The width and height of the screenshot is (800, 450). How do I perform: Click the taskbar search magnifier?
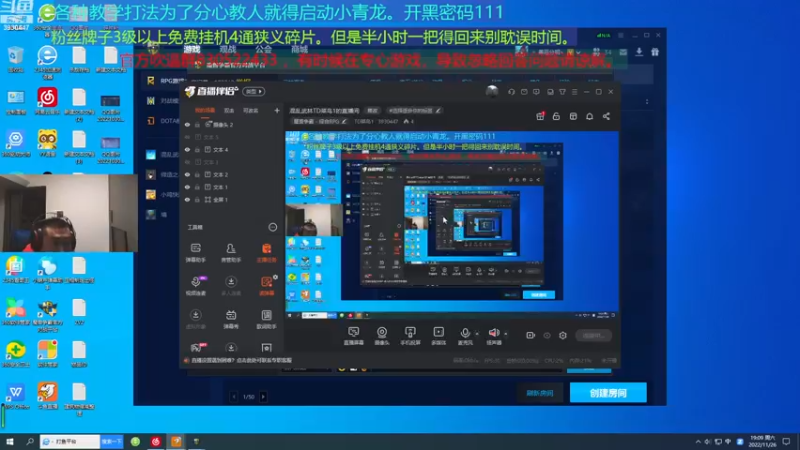pos(30,441)
